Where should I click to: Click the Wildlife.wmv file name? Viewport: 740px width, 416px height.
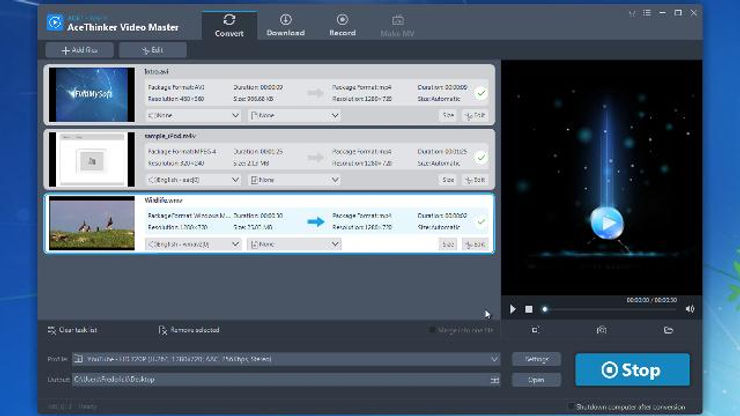(163, 200)
